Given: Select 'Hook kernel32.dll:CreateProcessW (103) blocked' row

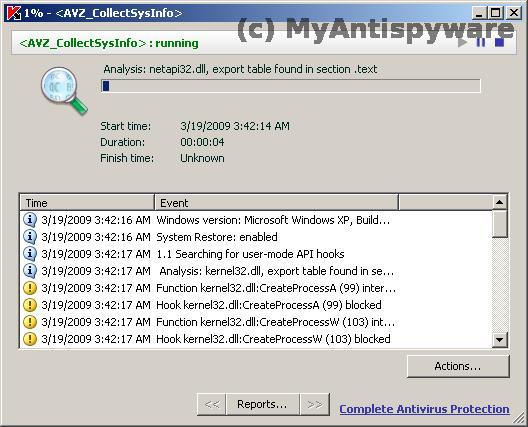Looking at the screenshot, I should click(256, 339).
